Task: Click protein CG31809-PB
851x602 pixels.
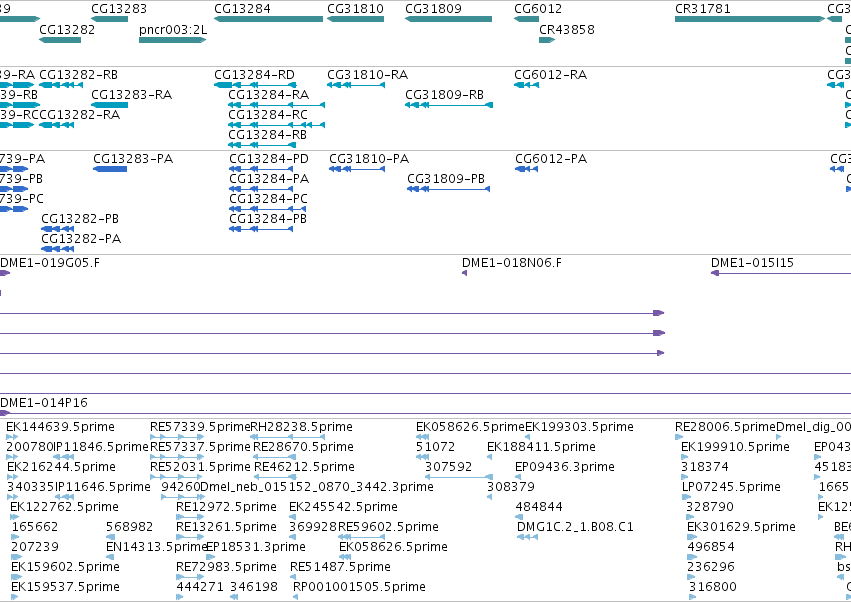Action: click(448, 189)
